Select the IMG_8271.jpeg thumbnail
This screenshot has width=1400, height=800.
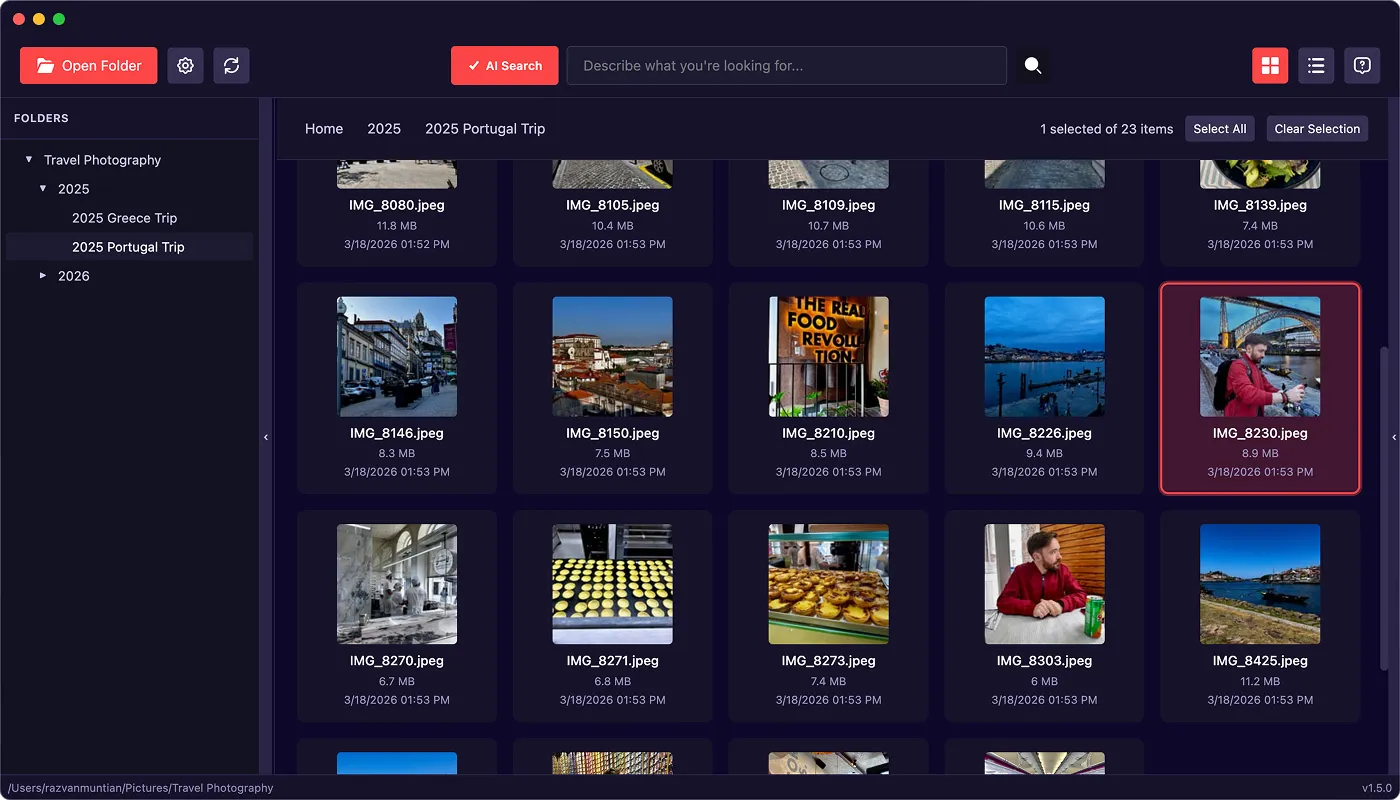(x=613, y=584)
